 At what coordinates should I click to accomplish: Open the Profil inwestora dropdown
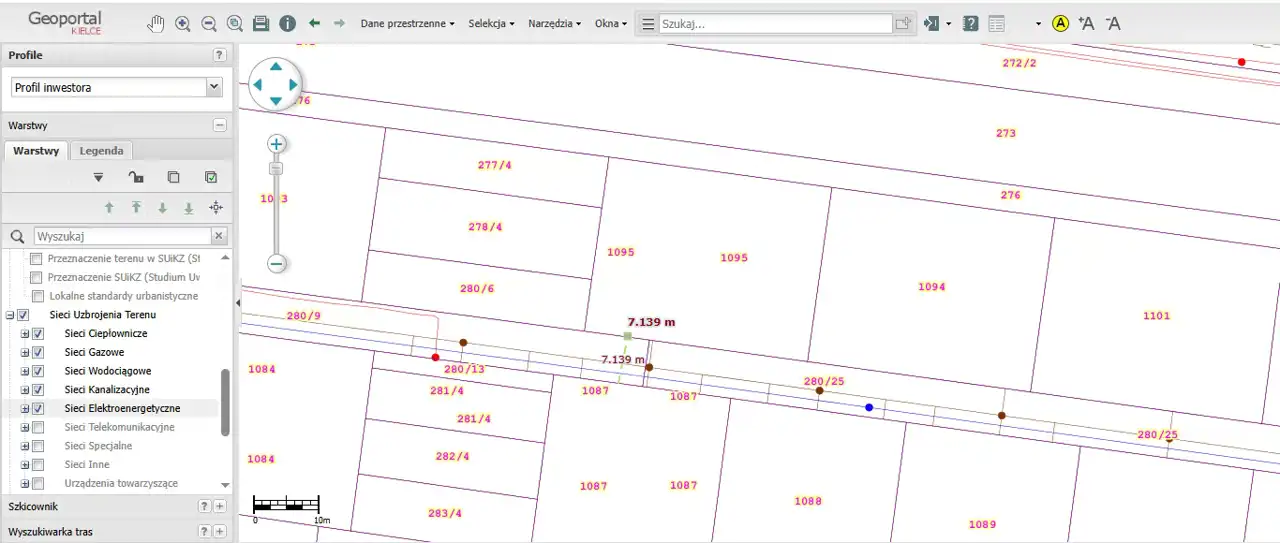click(x=213, y=88)
